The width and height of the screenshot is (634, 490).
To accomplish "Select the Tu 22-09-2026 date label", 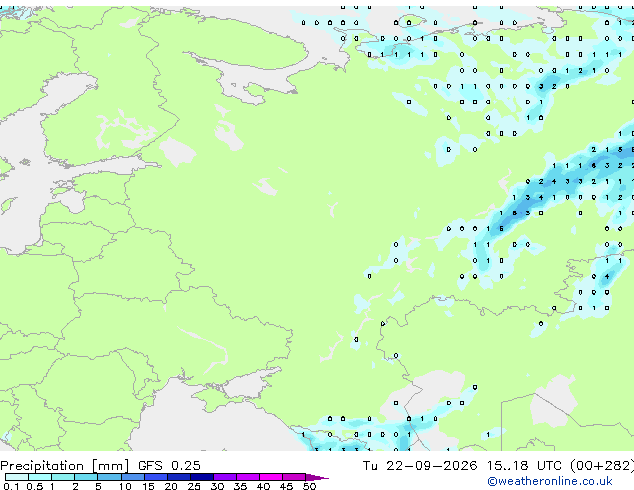I will [x=420, y=466].
